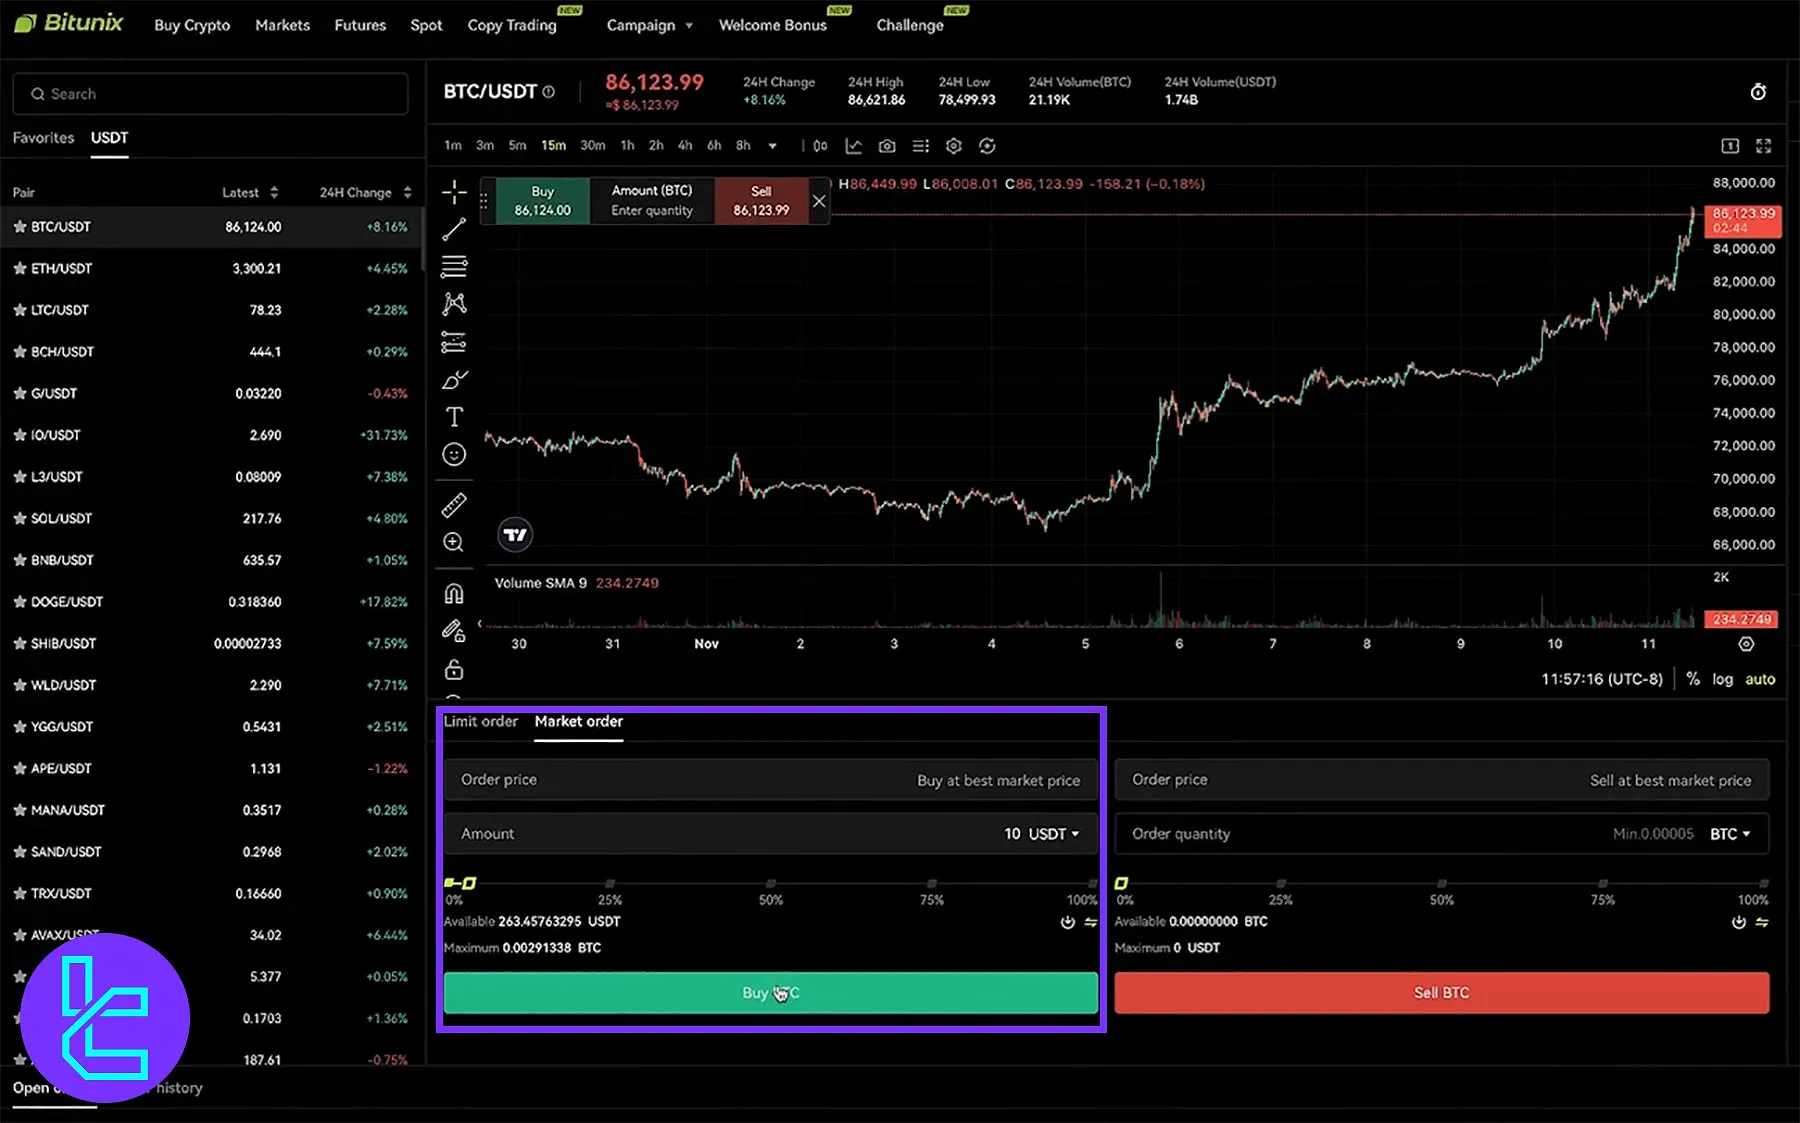Click the buy panel transfer arrows icon
Screen dimensions: 1800x1123
[x=1091, y=922]
